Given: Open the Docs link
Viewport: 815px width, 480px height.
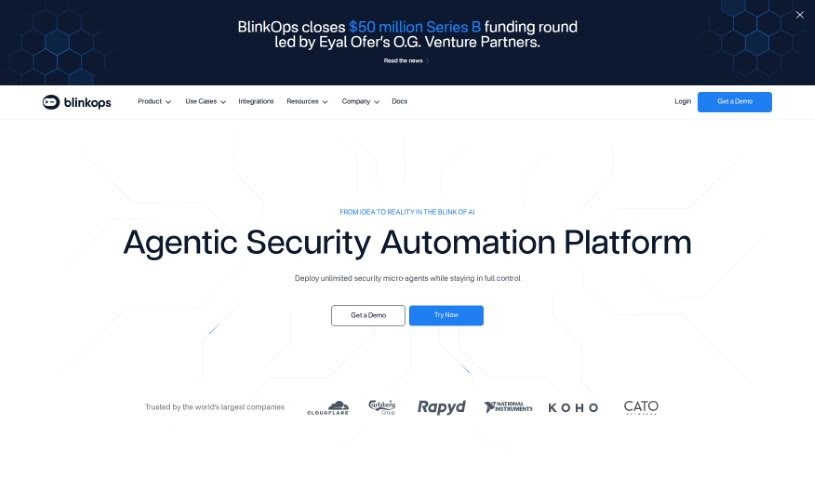Looking at the screenshot, I should tap(399, 101).
